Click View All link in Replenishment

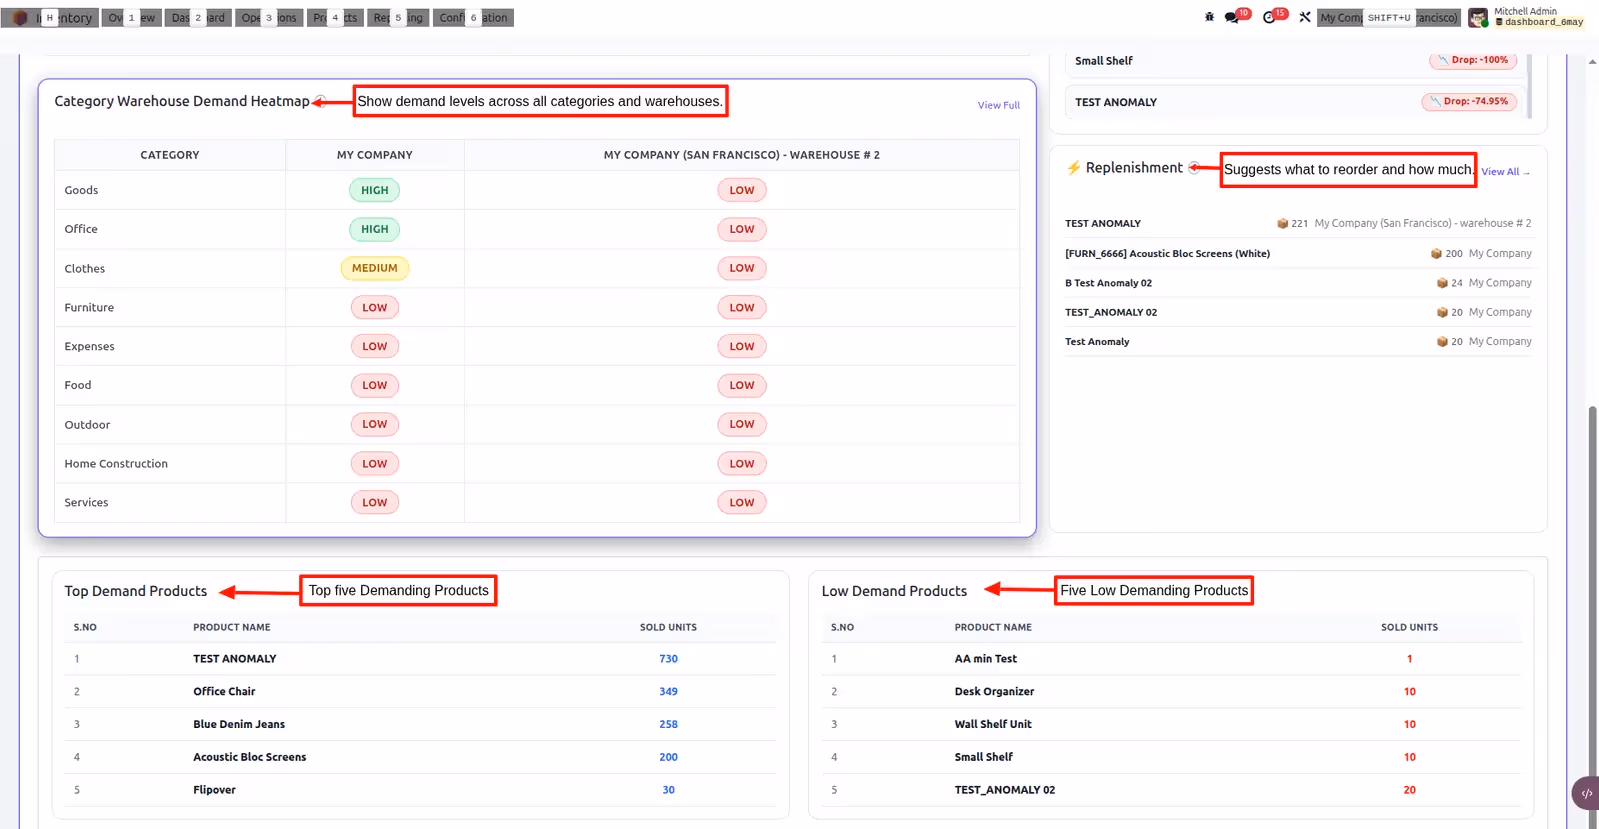coord(1505,172)
